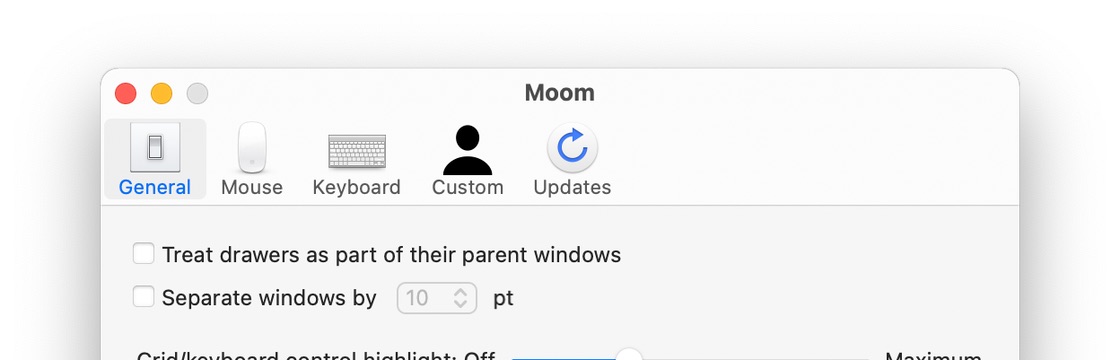Click the 'Separate windows by' label text
Viewport: 1120px width, 360px height.
[x=269, y=298]
